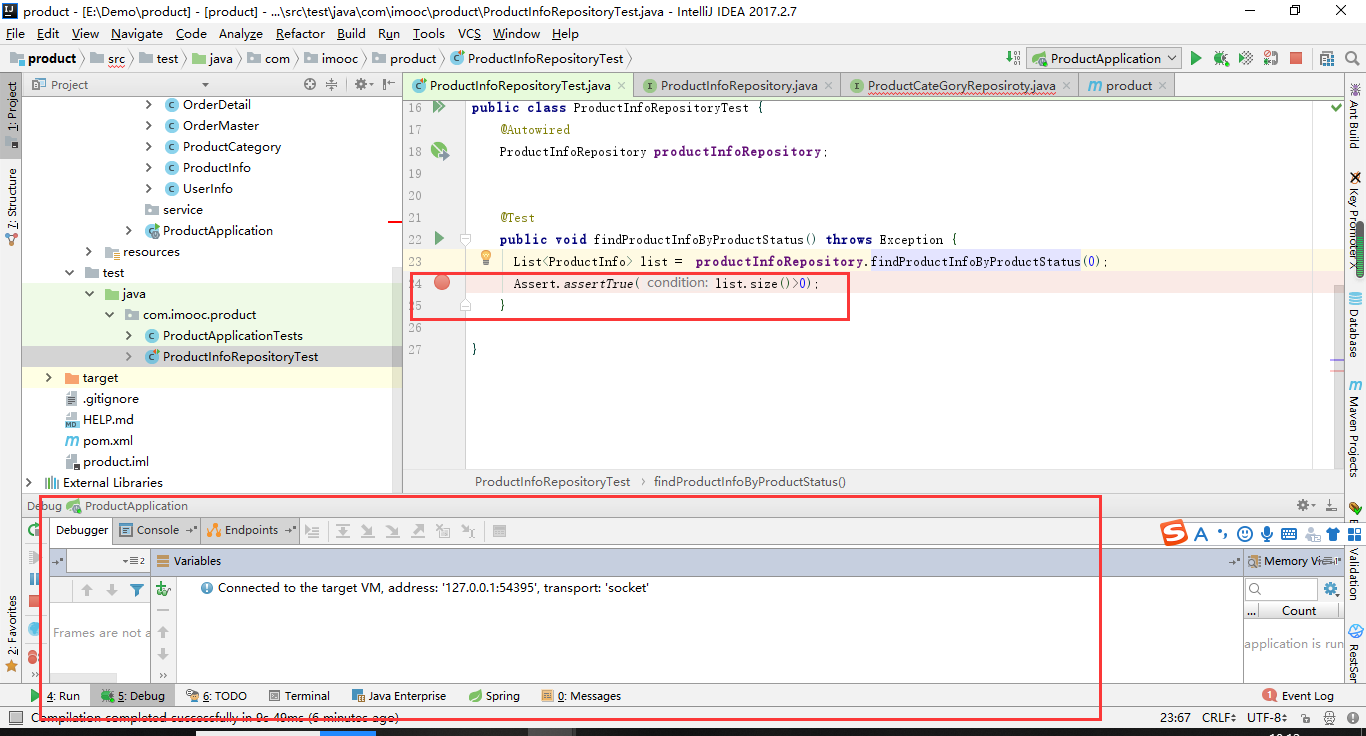Expand External Libraries node

(x=28, y=482)
